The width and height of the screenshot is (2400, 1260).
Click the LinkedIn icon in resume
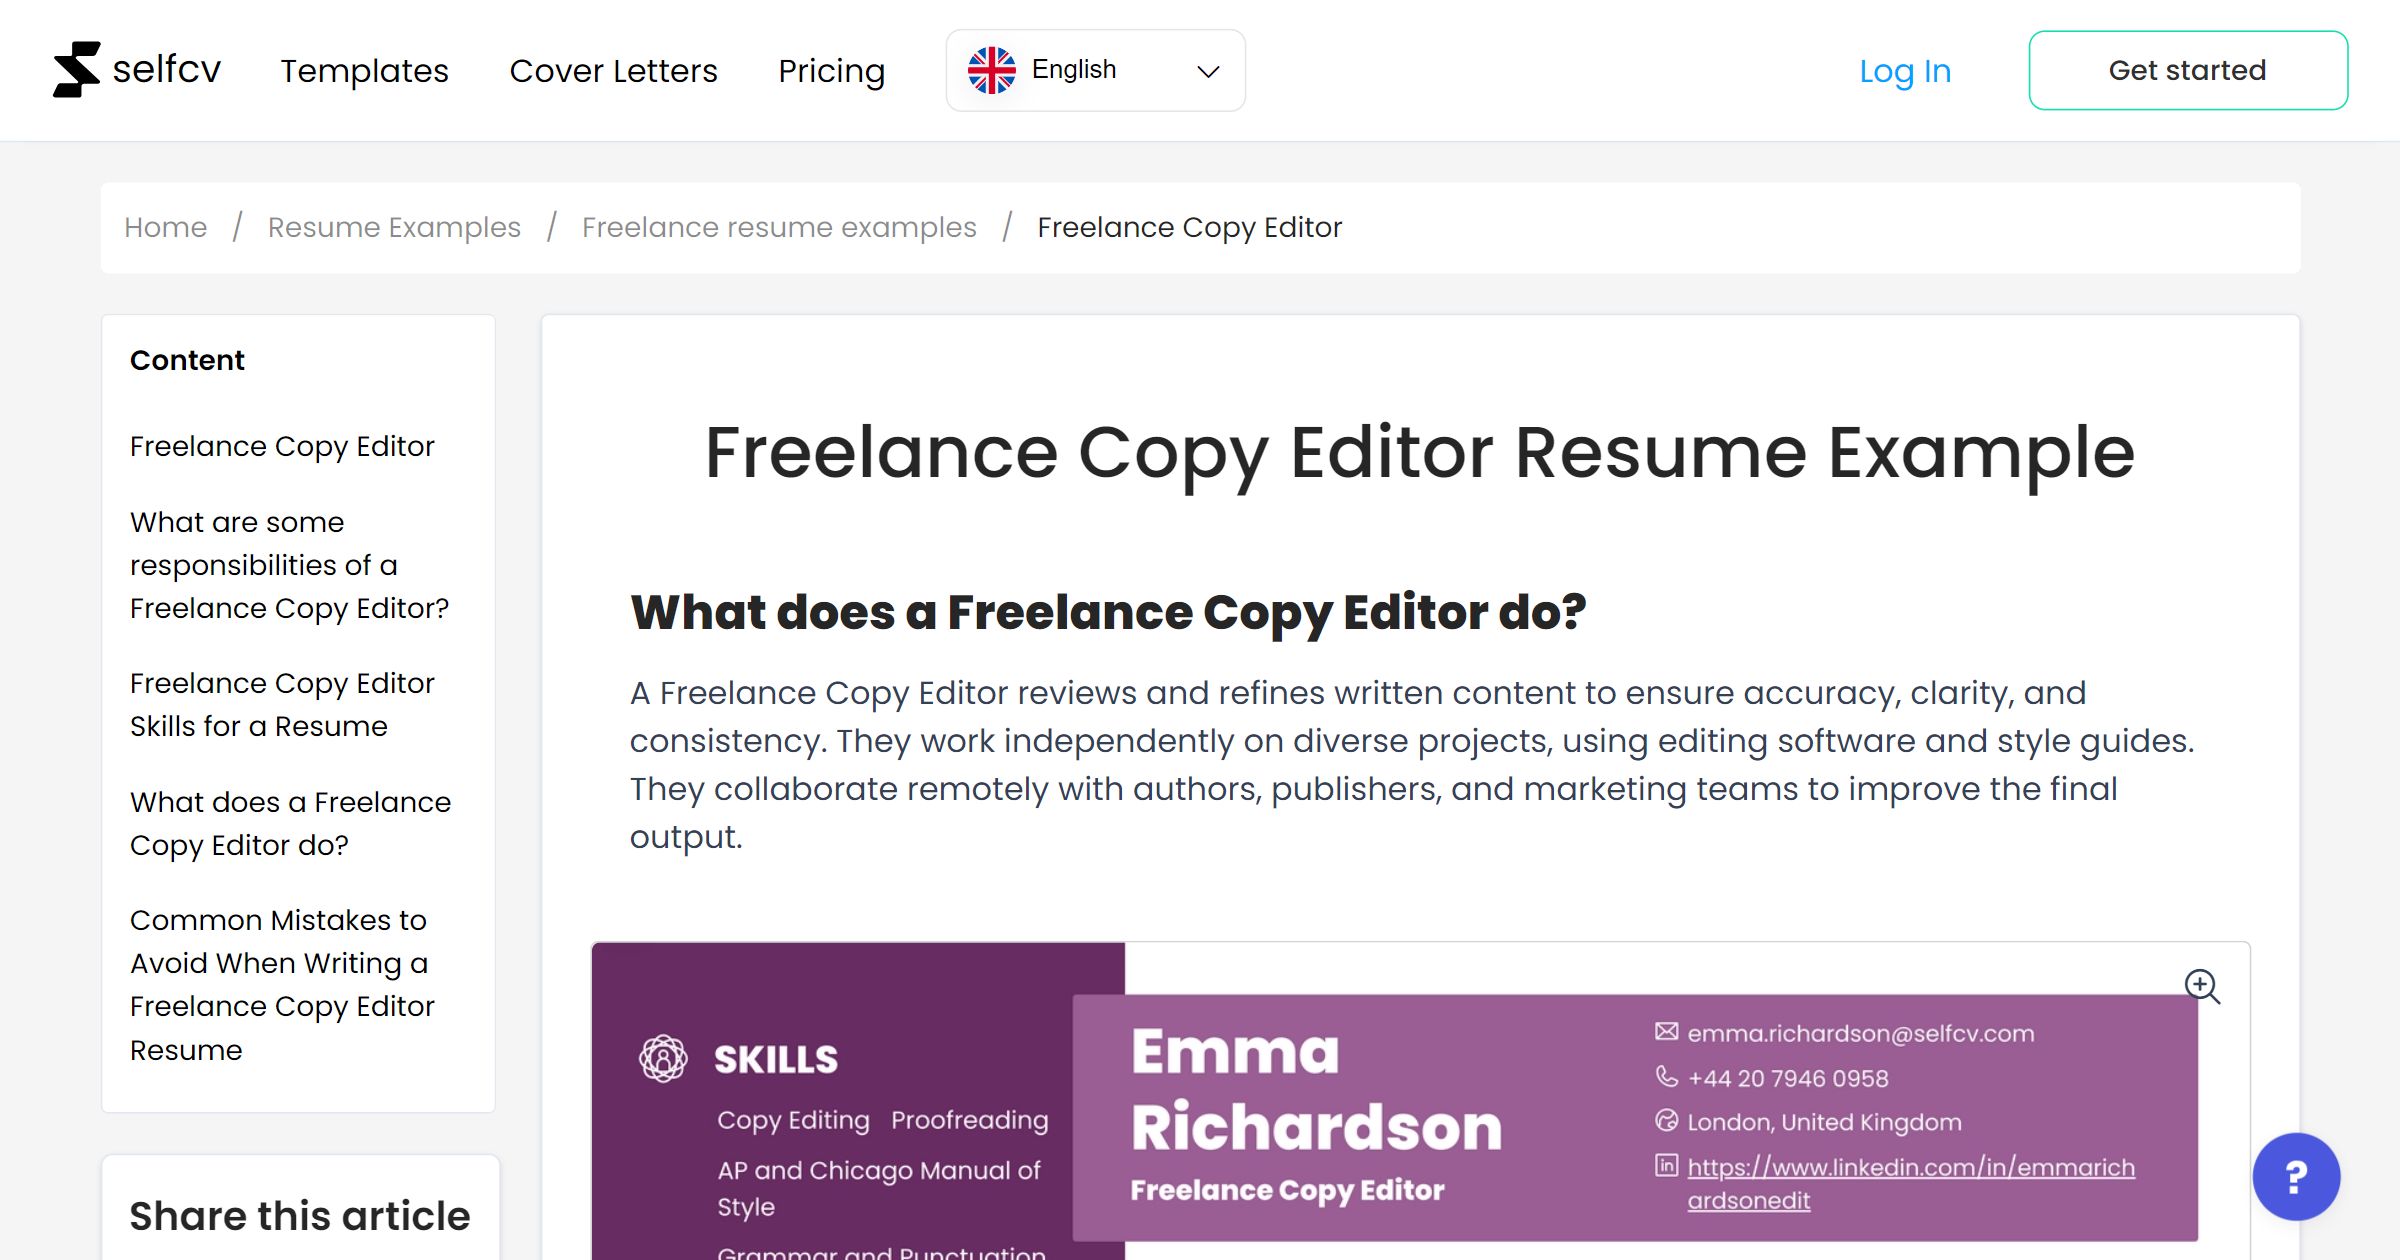tap(1666, 1165)
